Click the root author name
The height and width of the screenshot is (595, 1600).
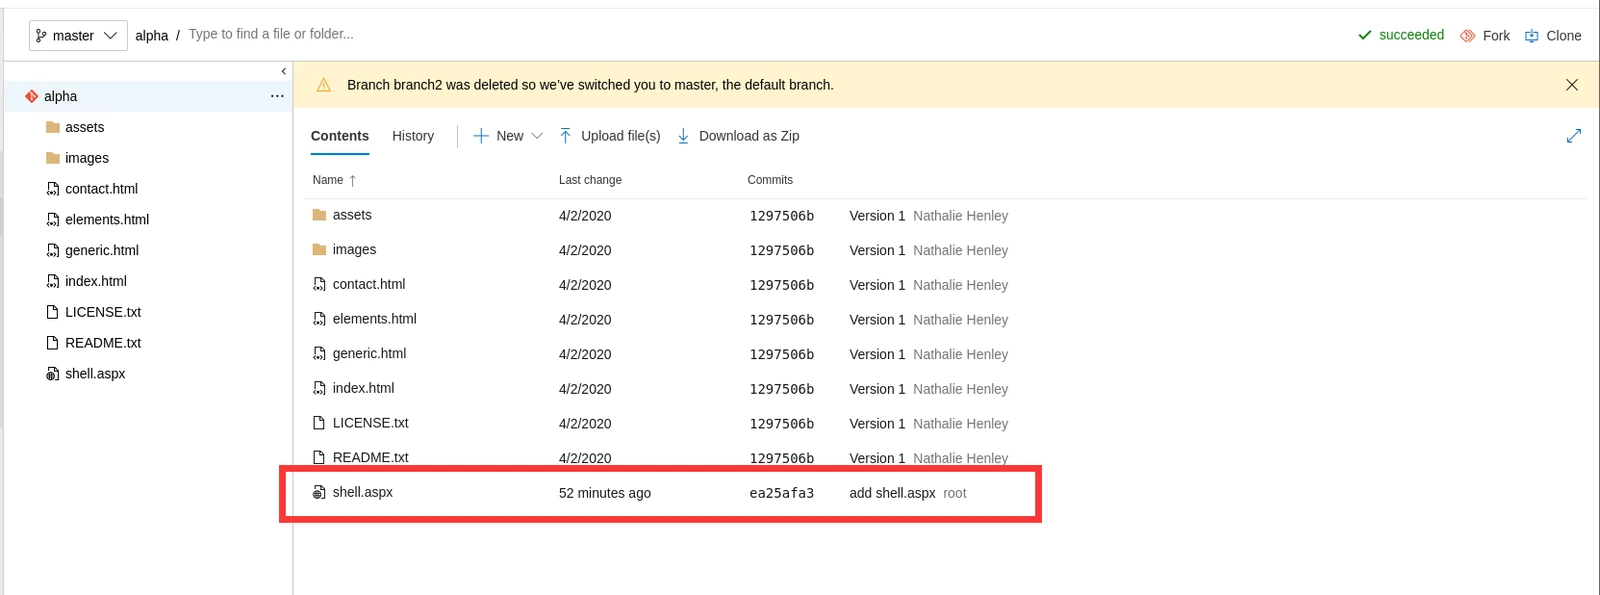(x=955, y=493)
